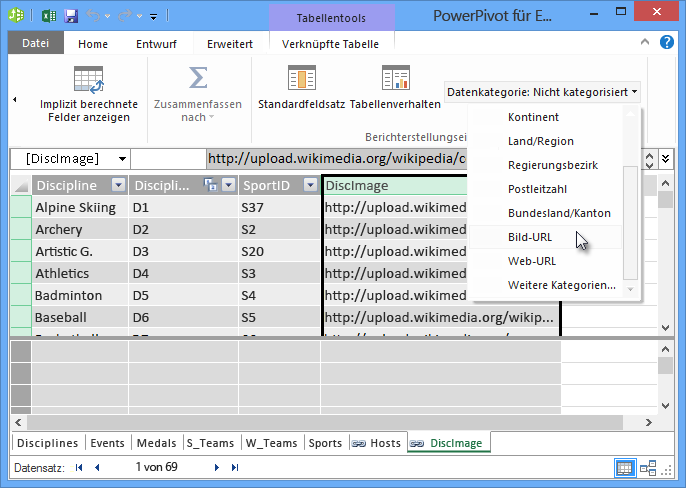Screen dimensions: 686x488
Task: Open the S_Teams sheet tab
Action: click(210, 443)
